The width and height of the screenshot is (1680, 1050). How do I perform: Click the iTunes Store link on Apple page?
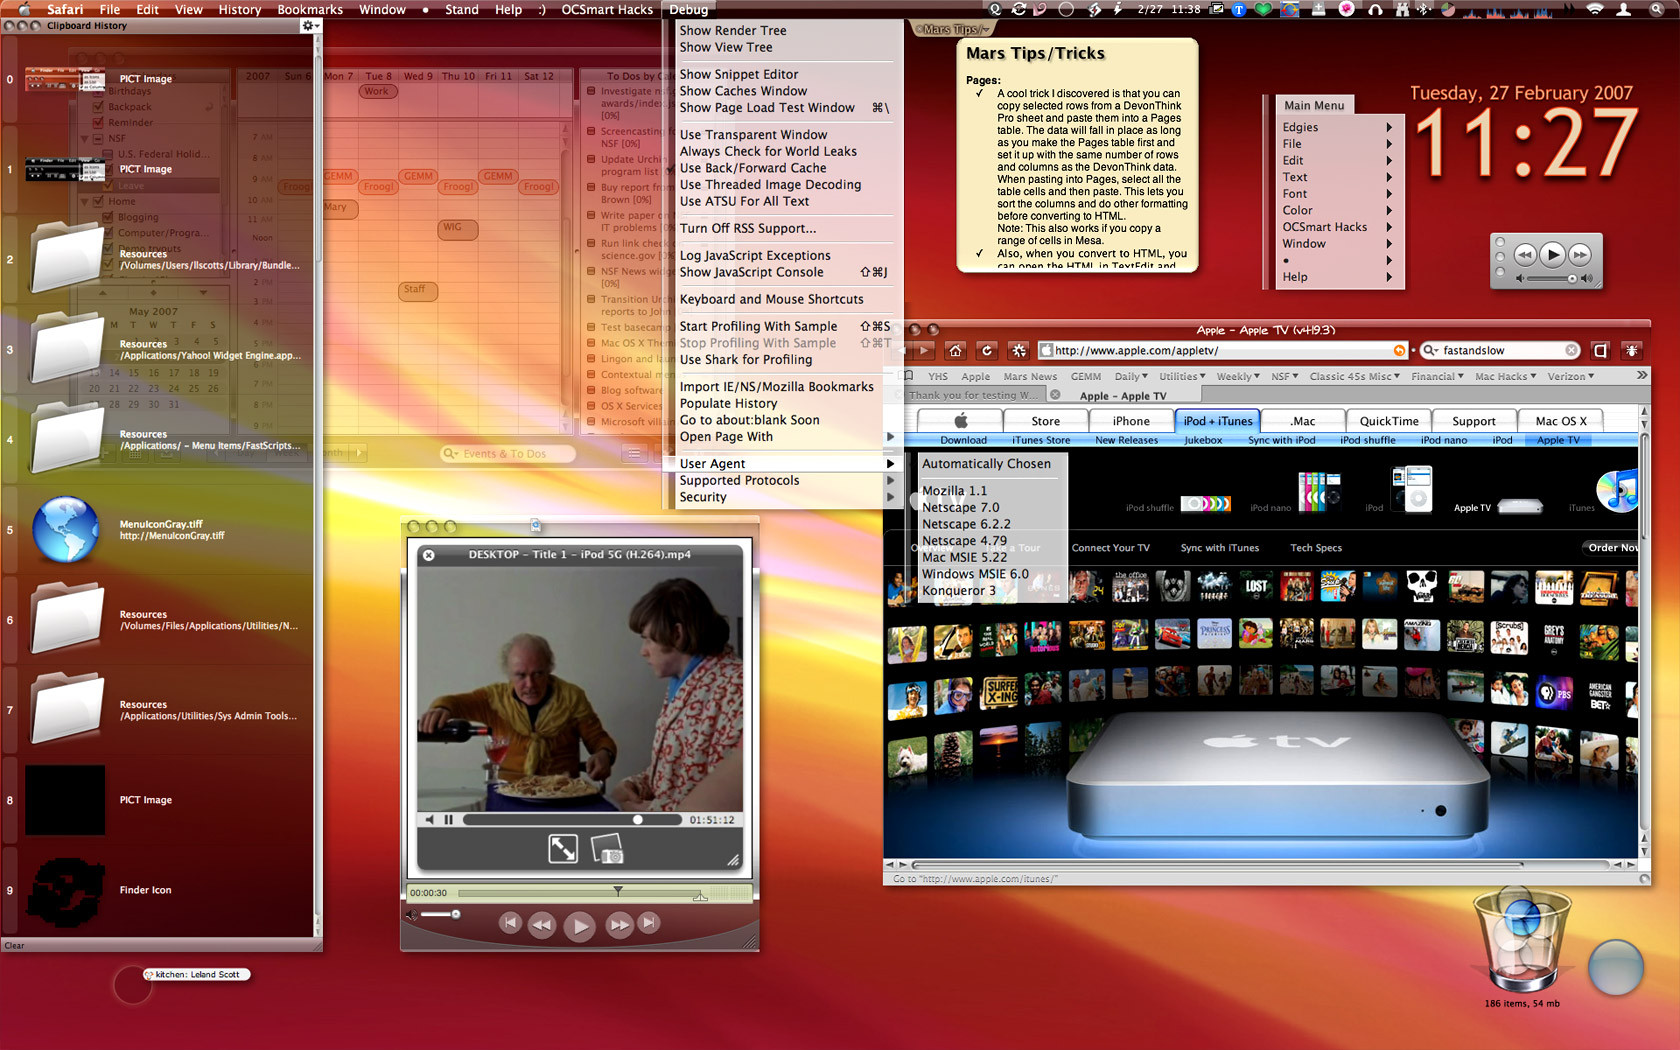(x=1041, y=440)
